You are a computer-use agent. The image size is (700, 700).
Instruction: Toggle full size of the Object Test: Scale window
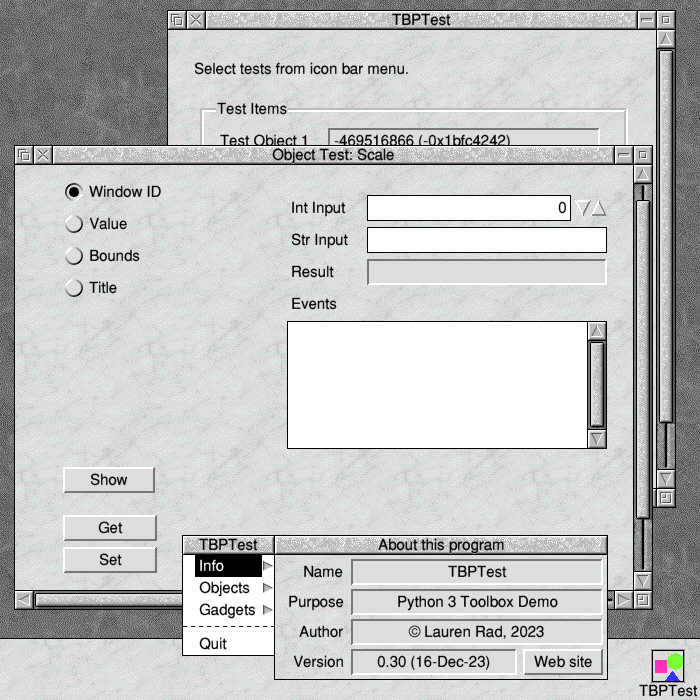click(643, 155)
